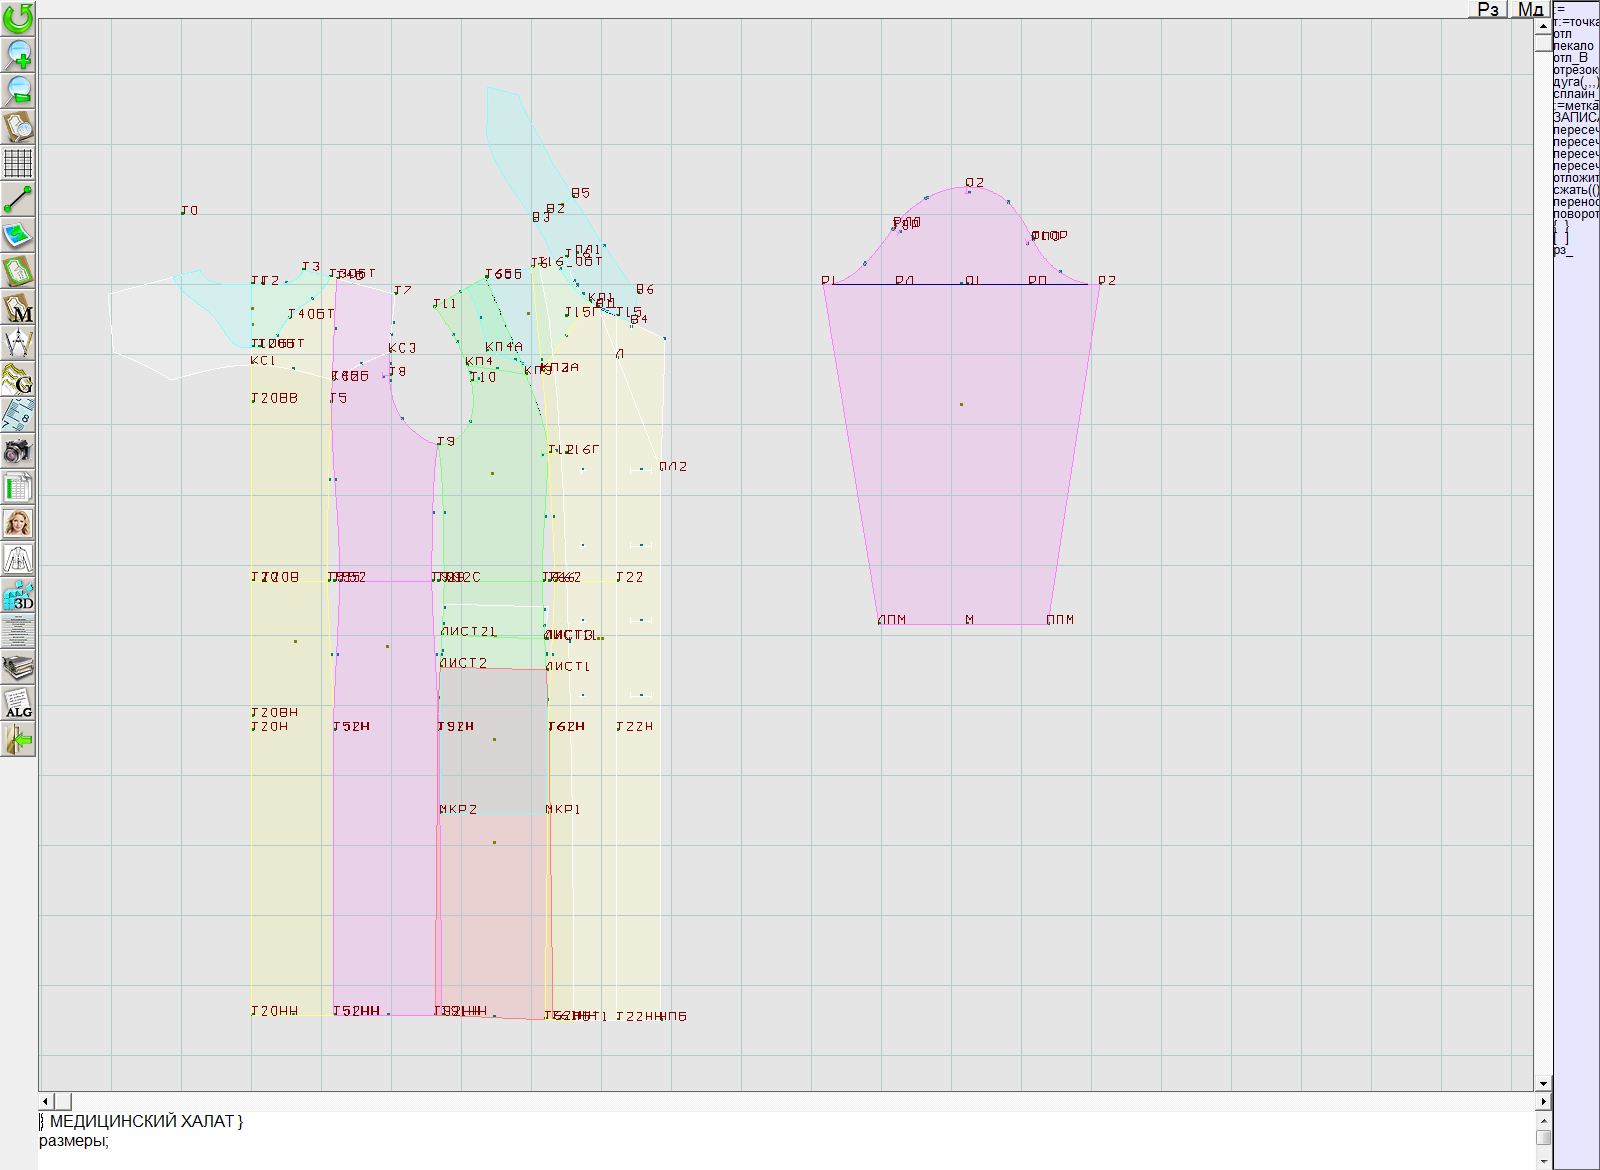Select 'лекало' in the command list
Image resolution: width=1600 pixels, height=1170 pixels.
click(x=1574, y=46)
